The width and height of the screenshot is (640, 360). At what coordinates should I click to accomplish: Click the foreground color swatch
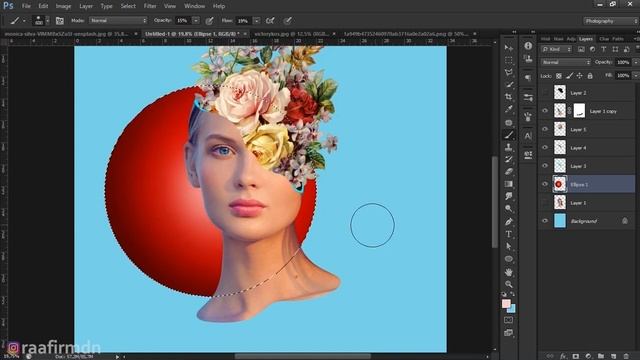(506, 303)
